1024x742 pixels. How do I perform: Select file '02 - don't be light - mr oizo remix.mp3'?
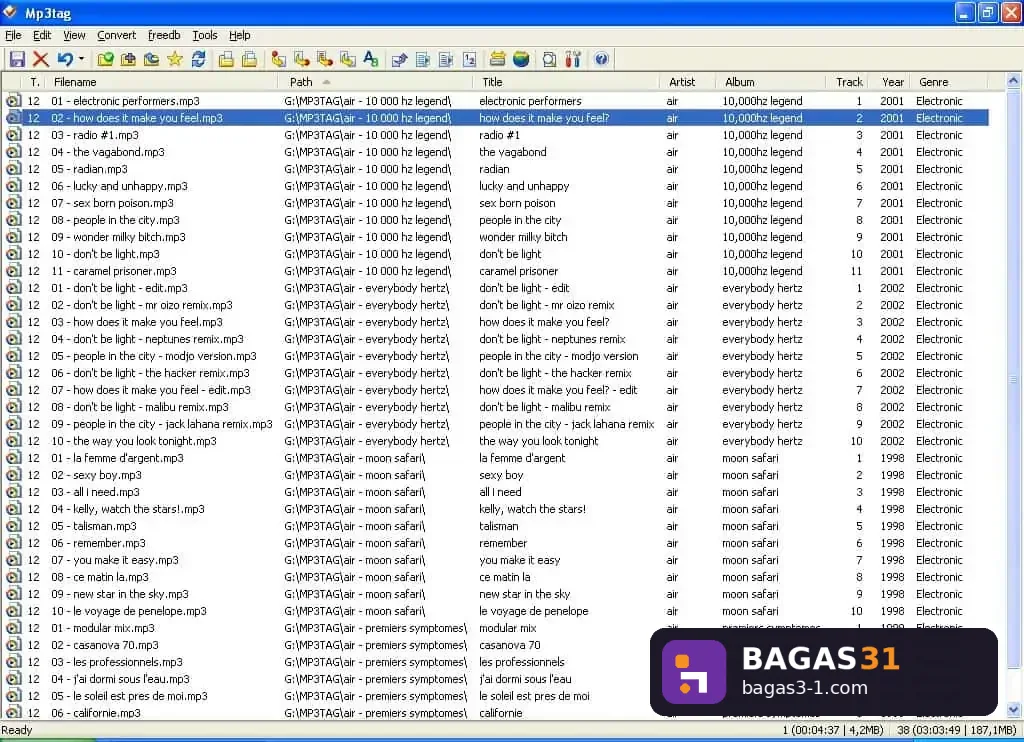coord(142,305)
